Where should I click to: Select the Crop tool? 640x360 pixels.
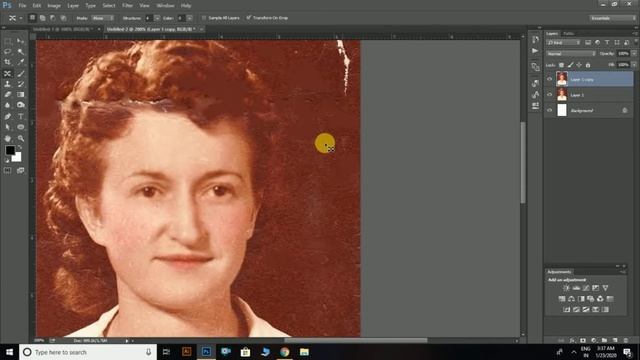pos(8,62)
